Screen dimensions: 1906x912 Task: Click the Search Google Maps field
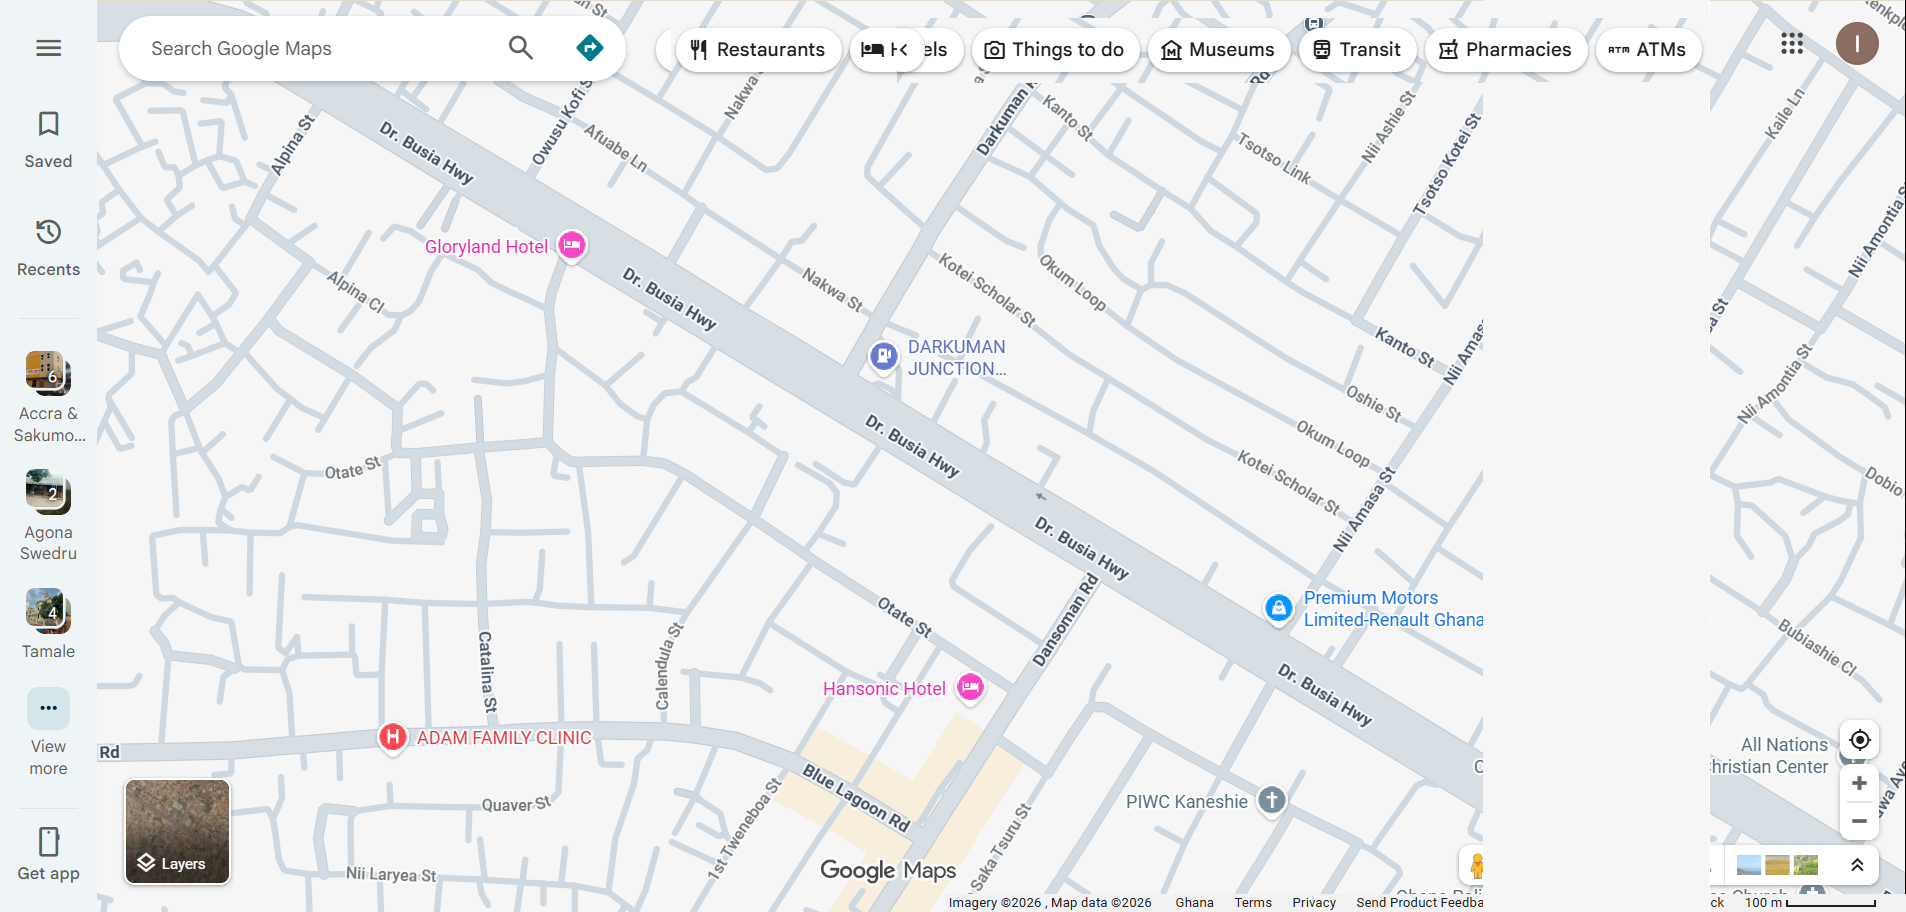point(320,48)
